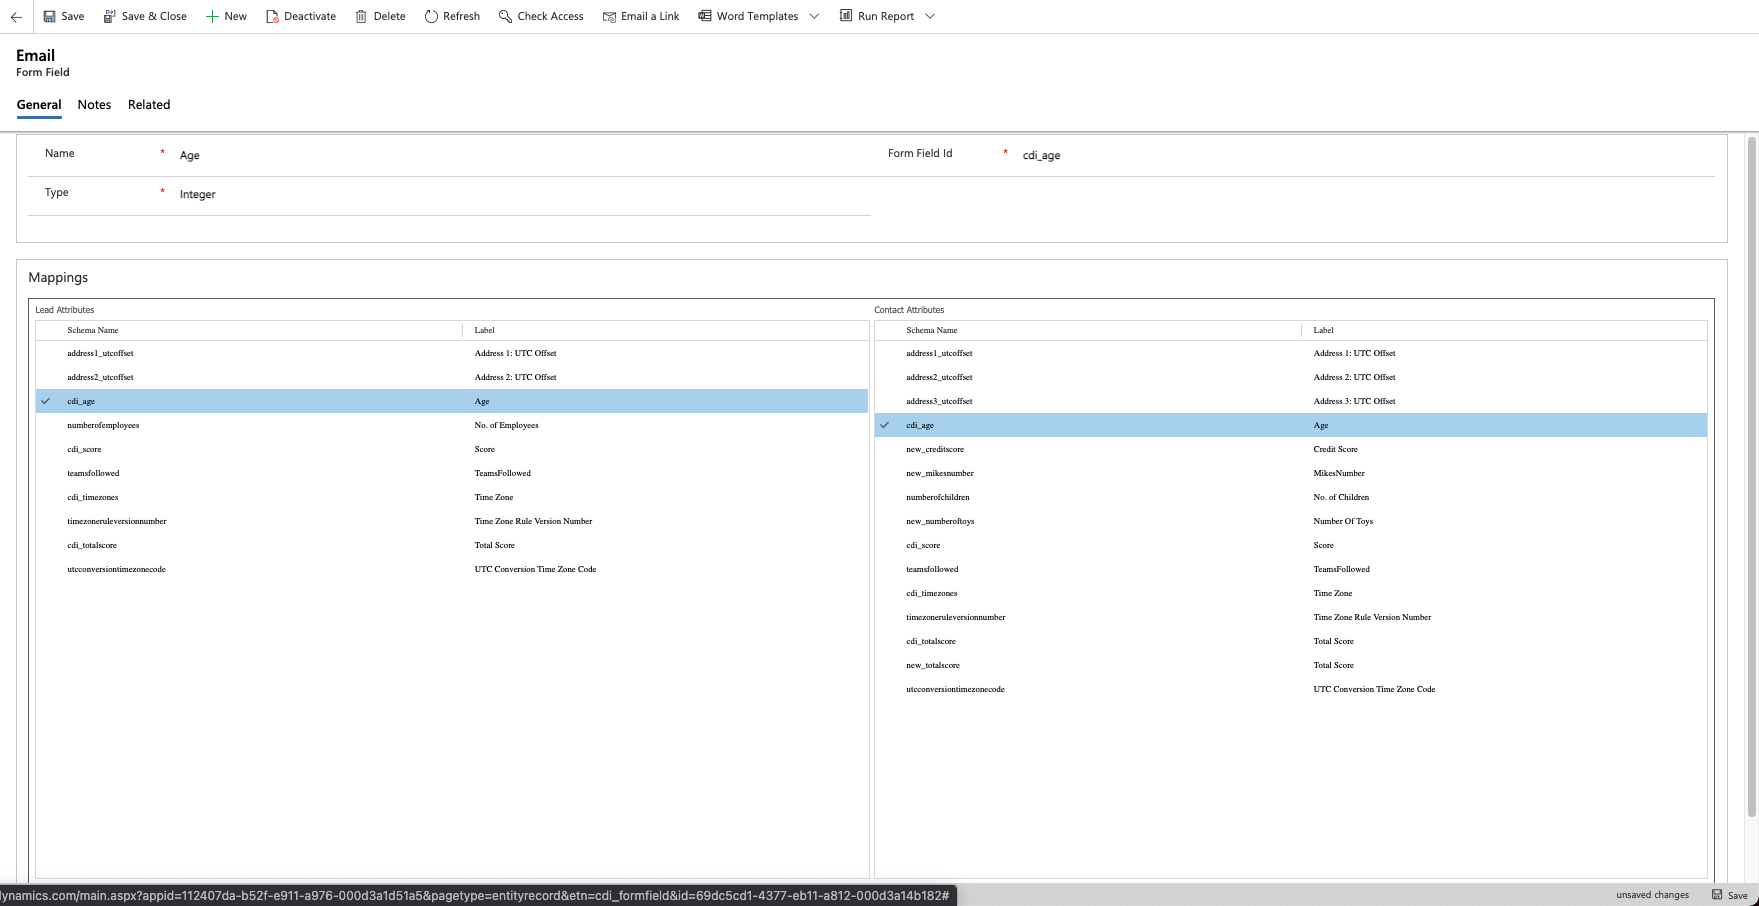Screen dimensions: 1759x906
Task: Click the New plus icon
Action: [212, 16]
